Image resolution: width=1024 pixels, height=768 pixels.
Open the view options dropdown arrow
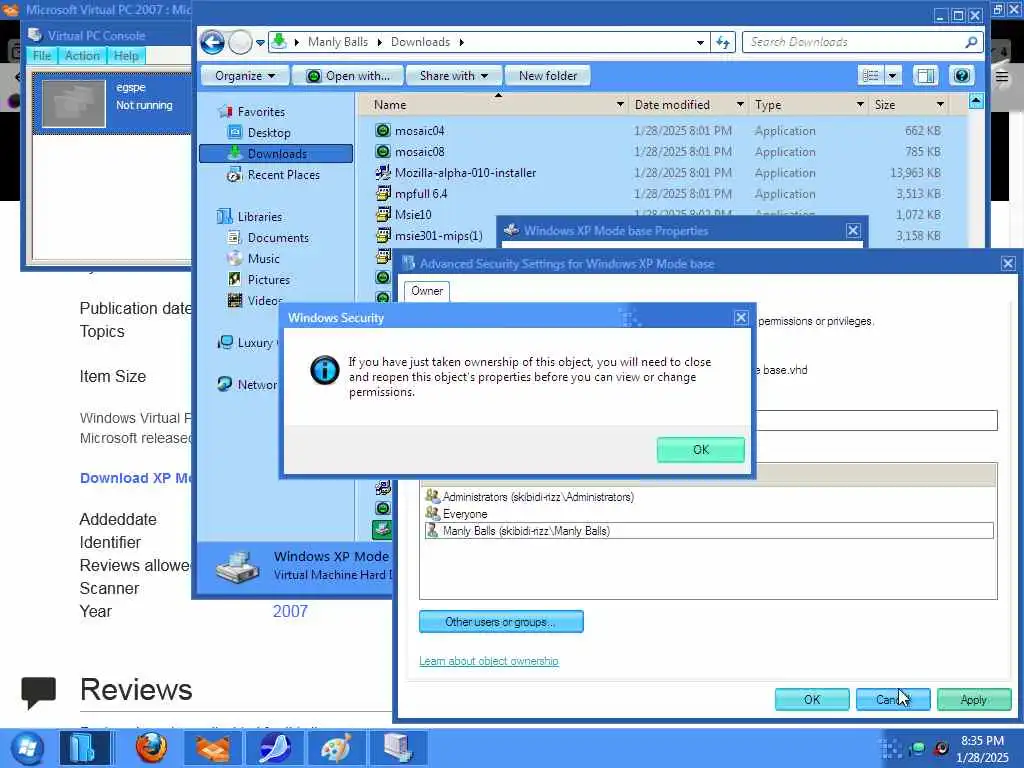[893, 76]
